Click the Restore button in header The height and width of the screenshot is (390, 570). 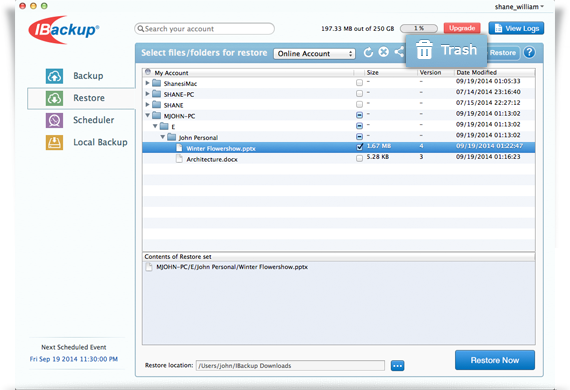(503, 53)
